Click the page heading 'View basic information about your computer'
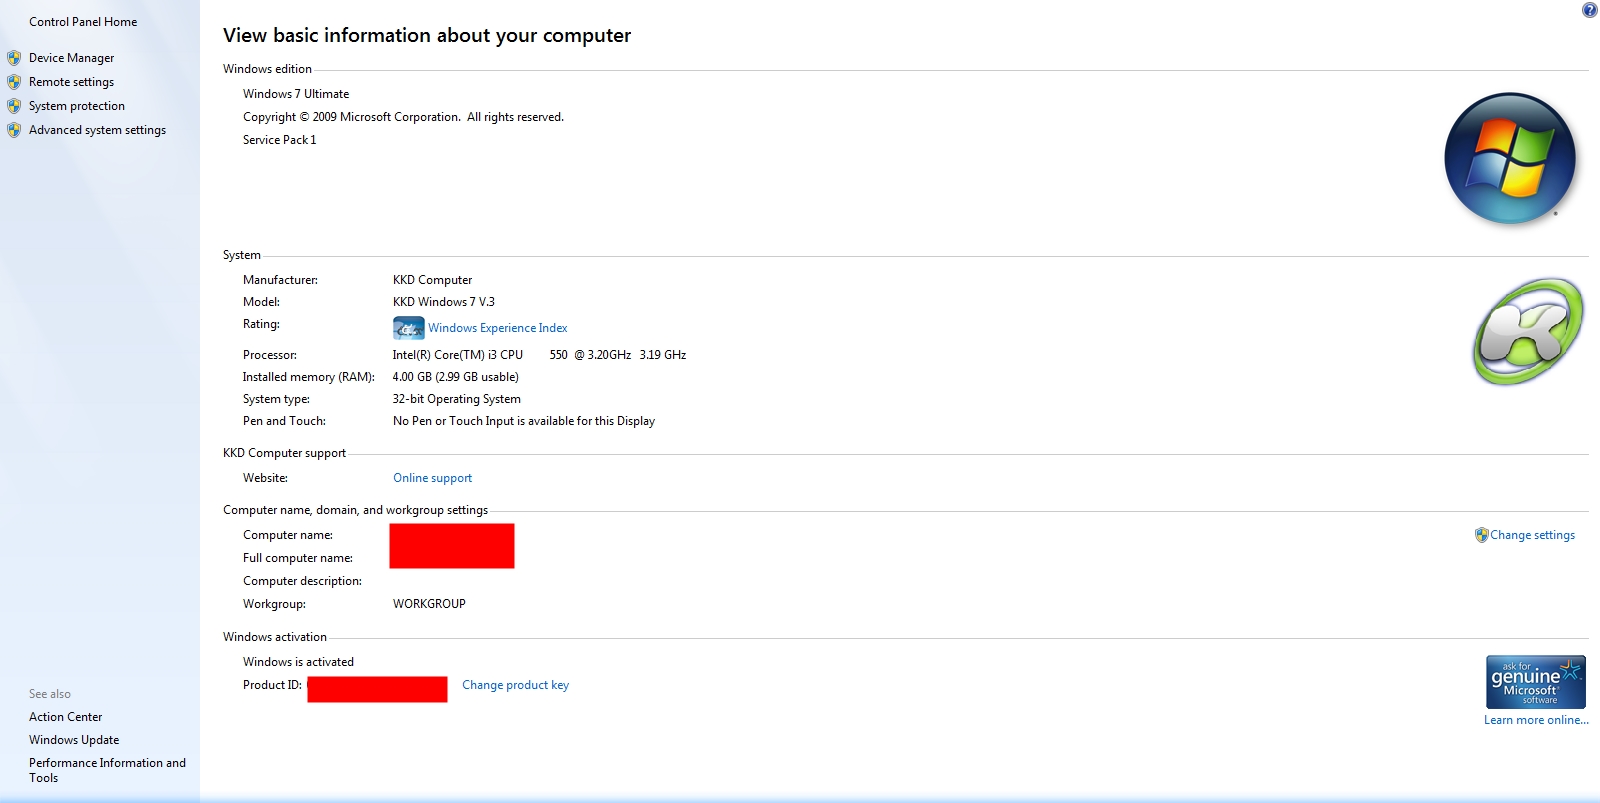1600x803 pixels. [427, 35]
